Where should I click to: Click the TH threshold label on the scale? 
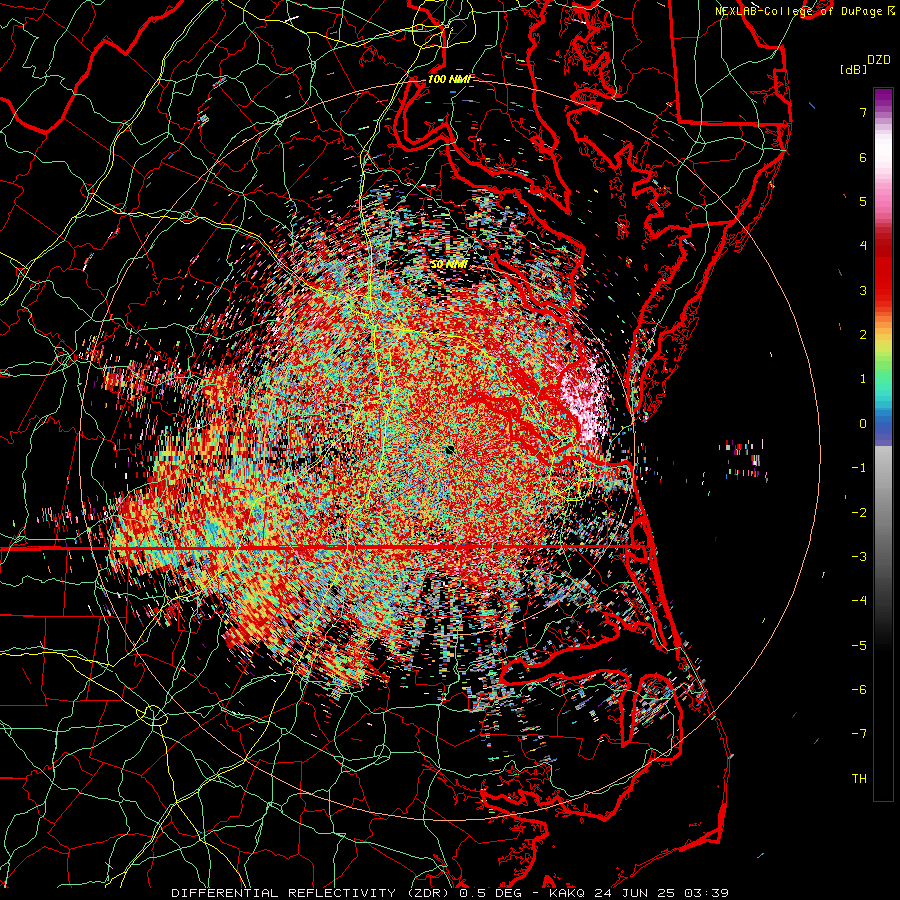click(x=859, y=779)
